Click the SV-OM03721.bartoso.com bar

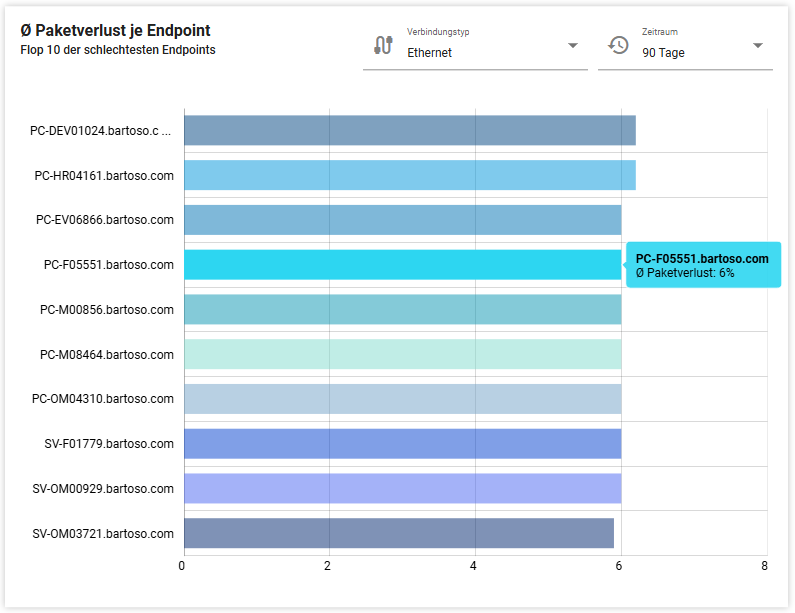(398, 533)
